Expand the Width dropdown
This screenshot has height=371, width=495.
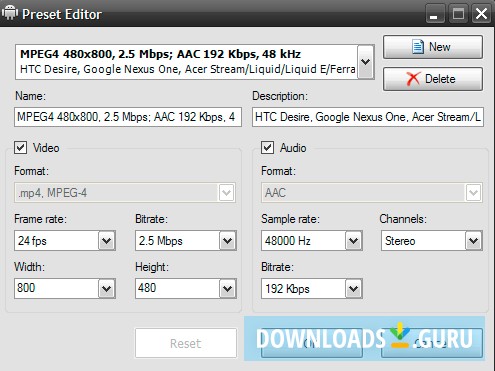pos(107,288)
